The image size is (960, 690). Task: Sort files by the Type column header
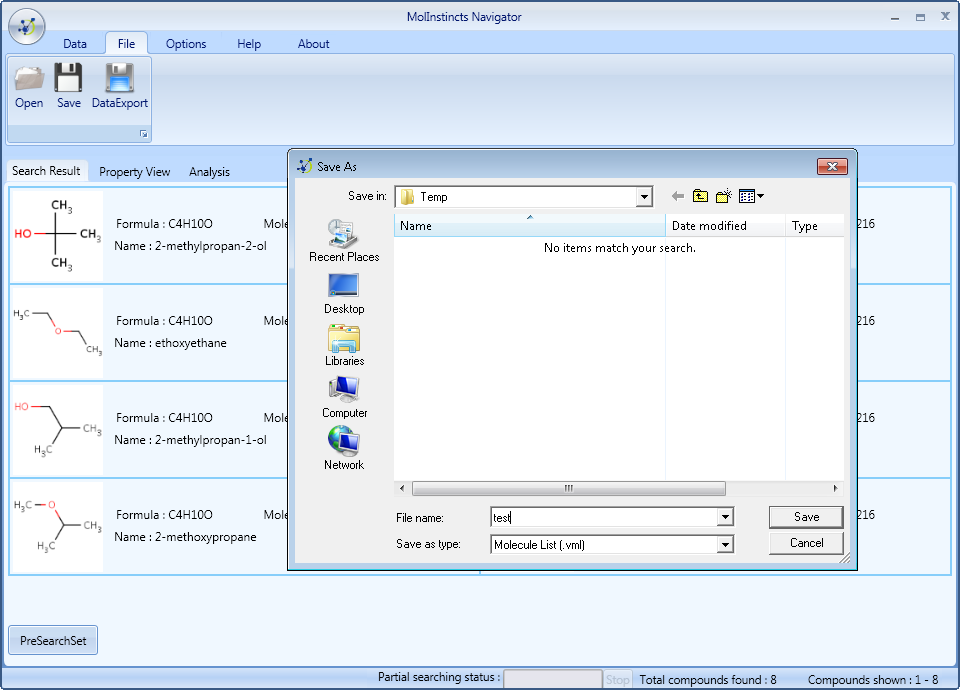click(815, 225)
